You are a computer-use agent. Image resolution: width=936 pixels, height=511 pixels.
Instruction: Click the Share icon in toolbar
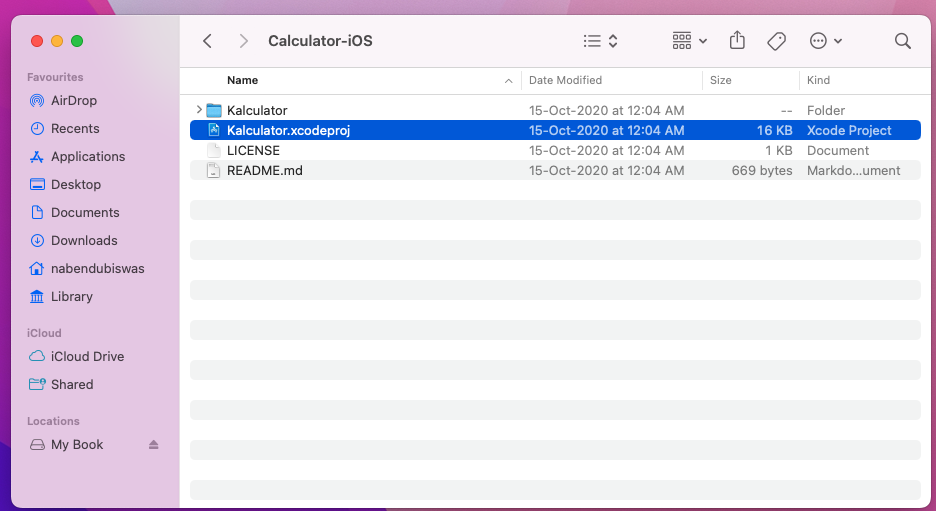click(x=737, y=40)
